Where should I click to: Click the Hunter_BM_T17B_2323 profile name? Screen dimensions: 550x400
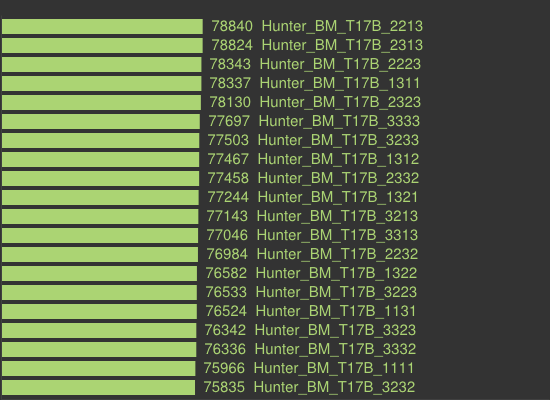click(x=340, y=102)
